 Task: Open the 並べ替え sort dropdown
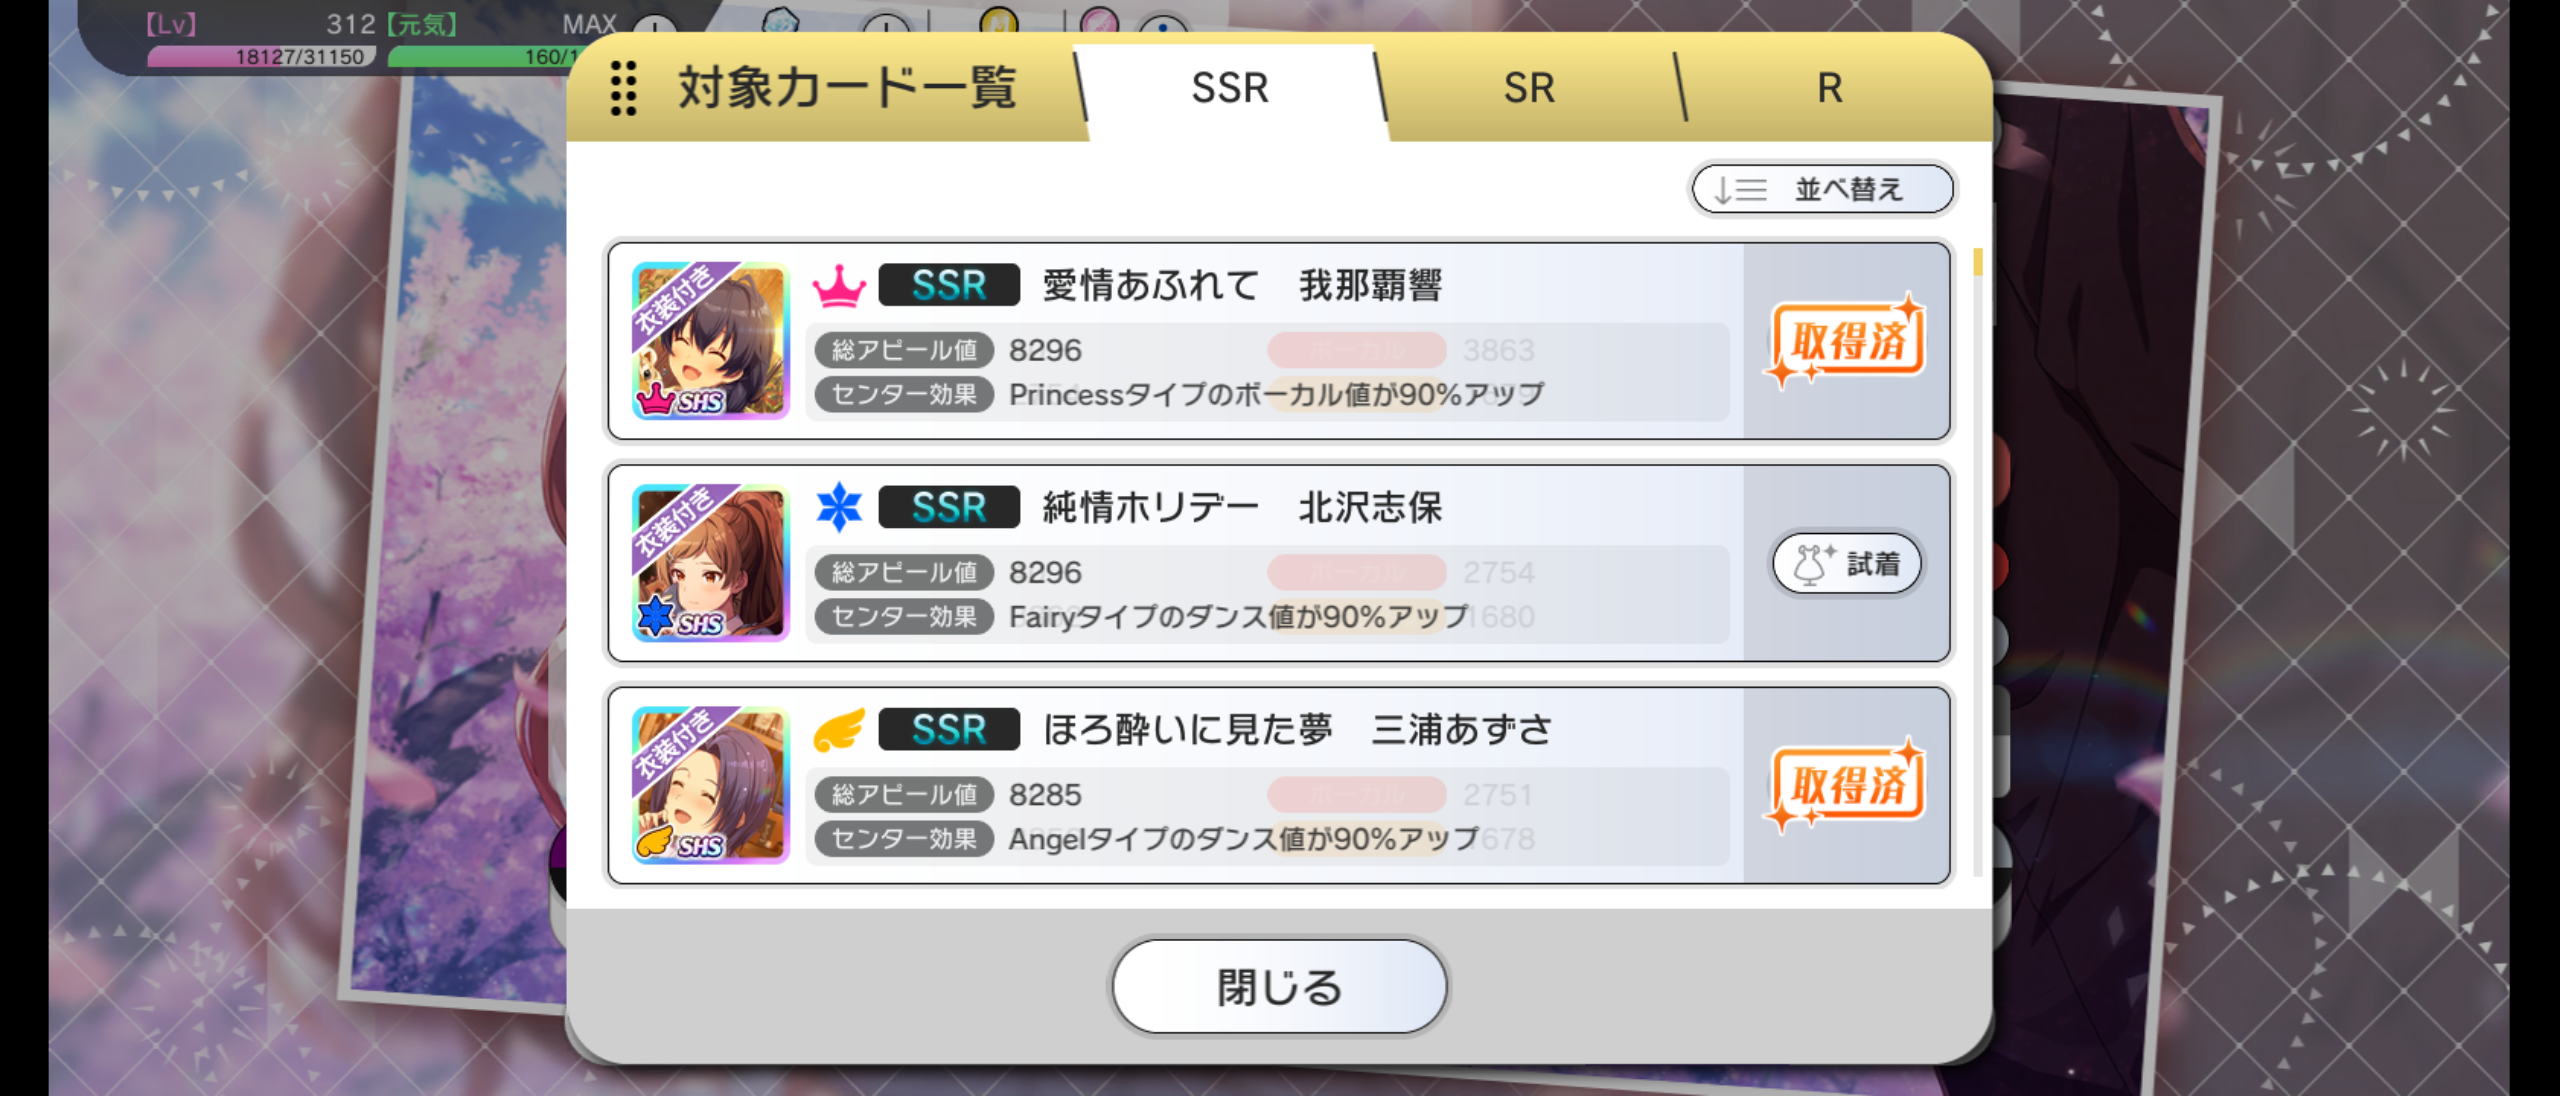pyautogui.click(x=1822, y=189)
